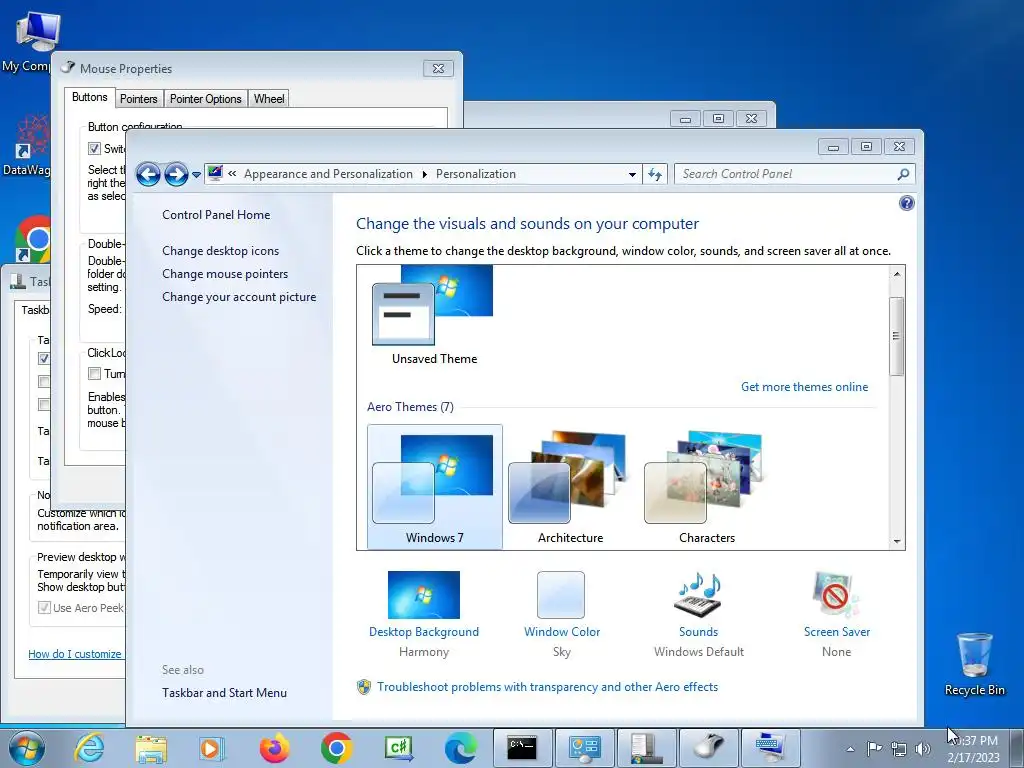Click Action Center flag tray icon
This screenshot has height=768, width=1024.
[x=874, y=749]
